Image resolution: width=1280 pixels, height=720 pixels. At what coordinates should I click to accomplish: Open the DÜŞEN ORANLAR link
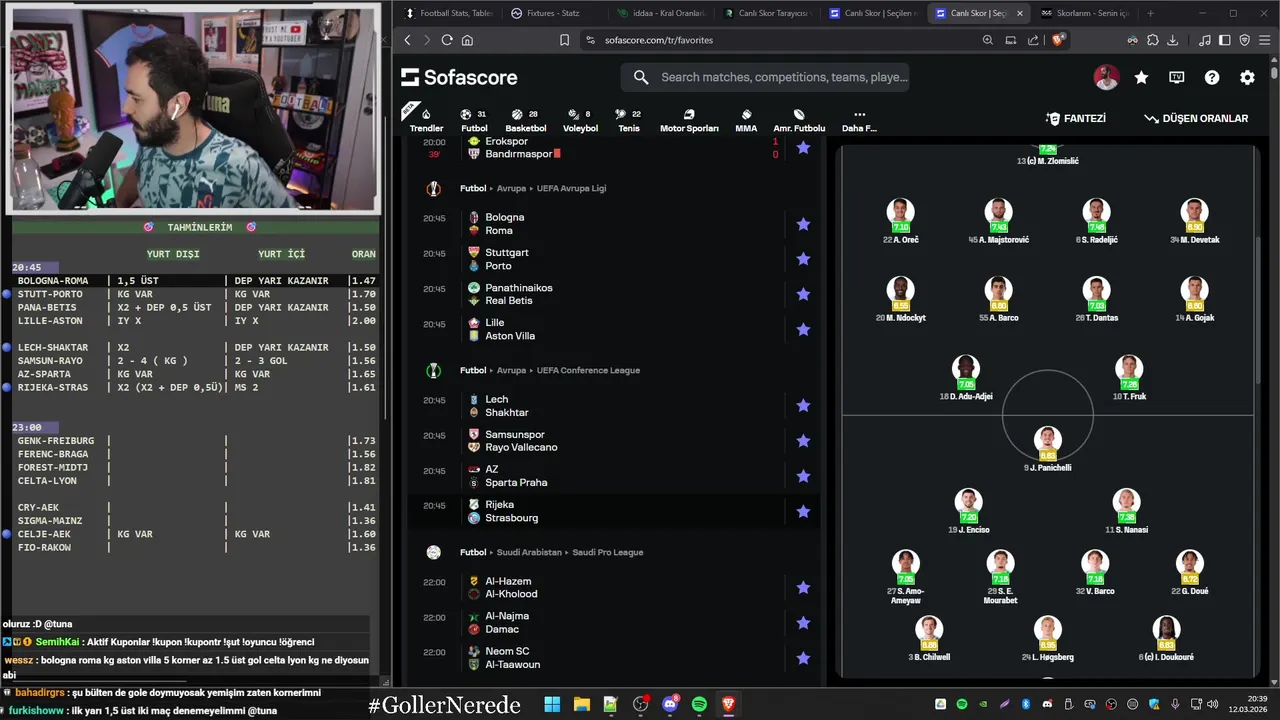(1196, 118)
